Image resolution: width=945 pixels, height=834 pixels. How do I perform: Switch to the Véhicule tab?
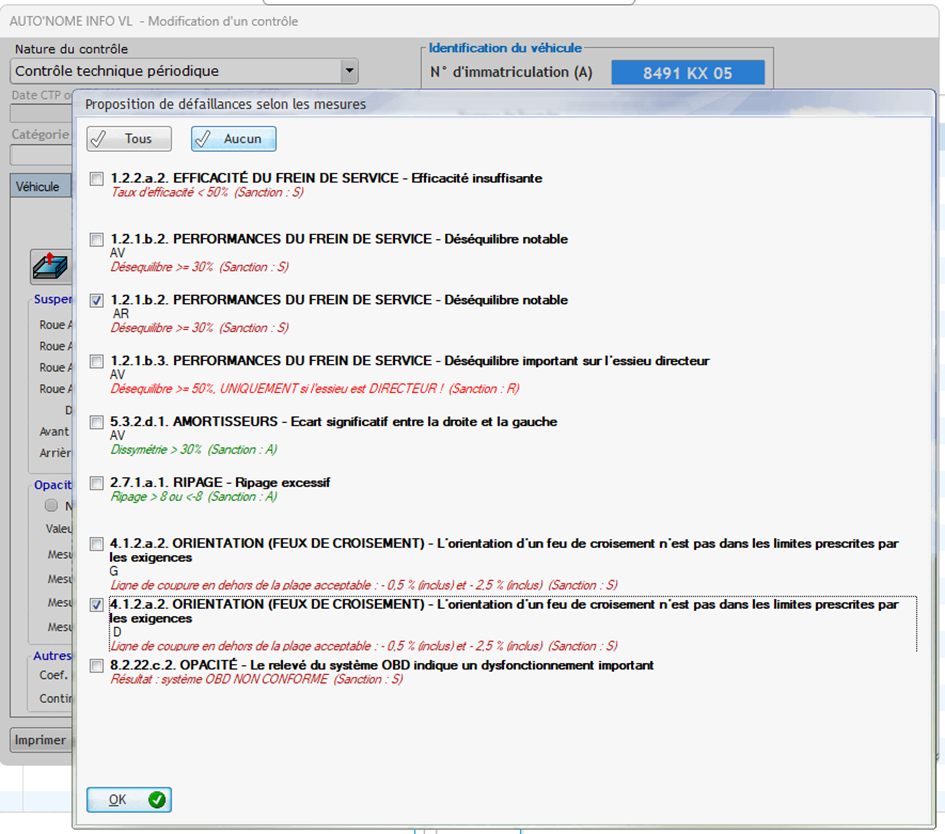point(38,187)
